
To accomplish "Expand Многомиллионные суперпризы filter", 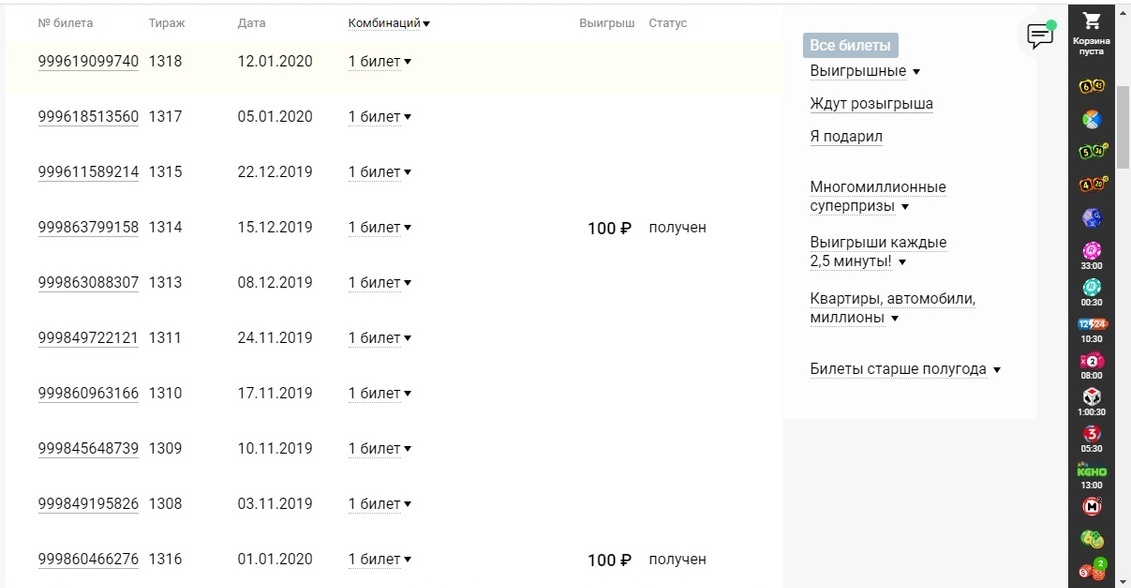I will click(877, 196).
